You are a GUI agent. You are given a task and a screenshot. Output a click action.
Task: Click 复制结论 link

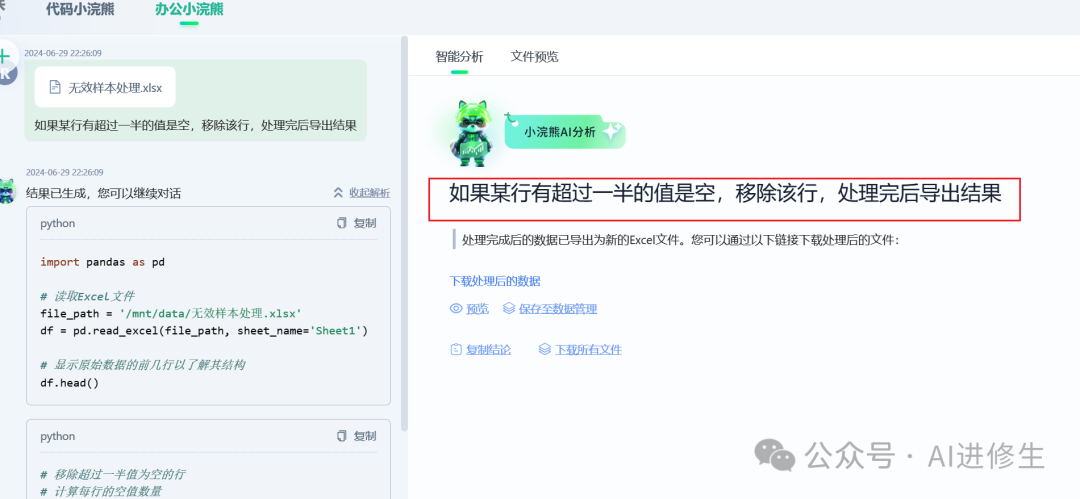point(488,349)
